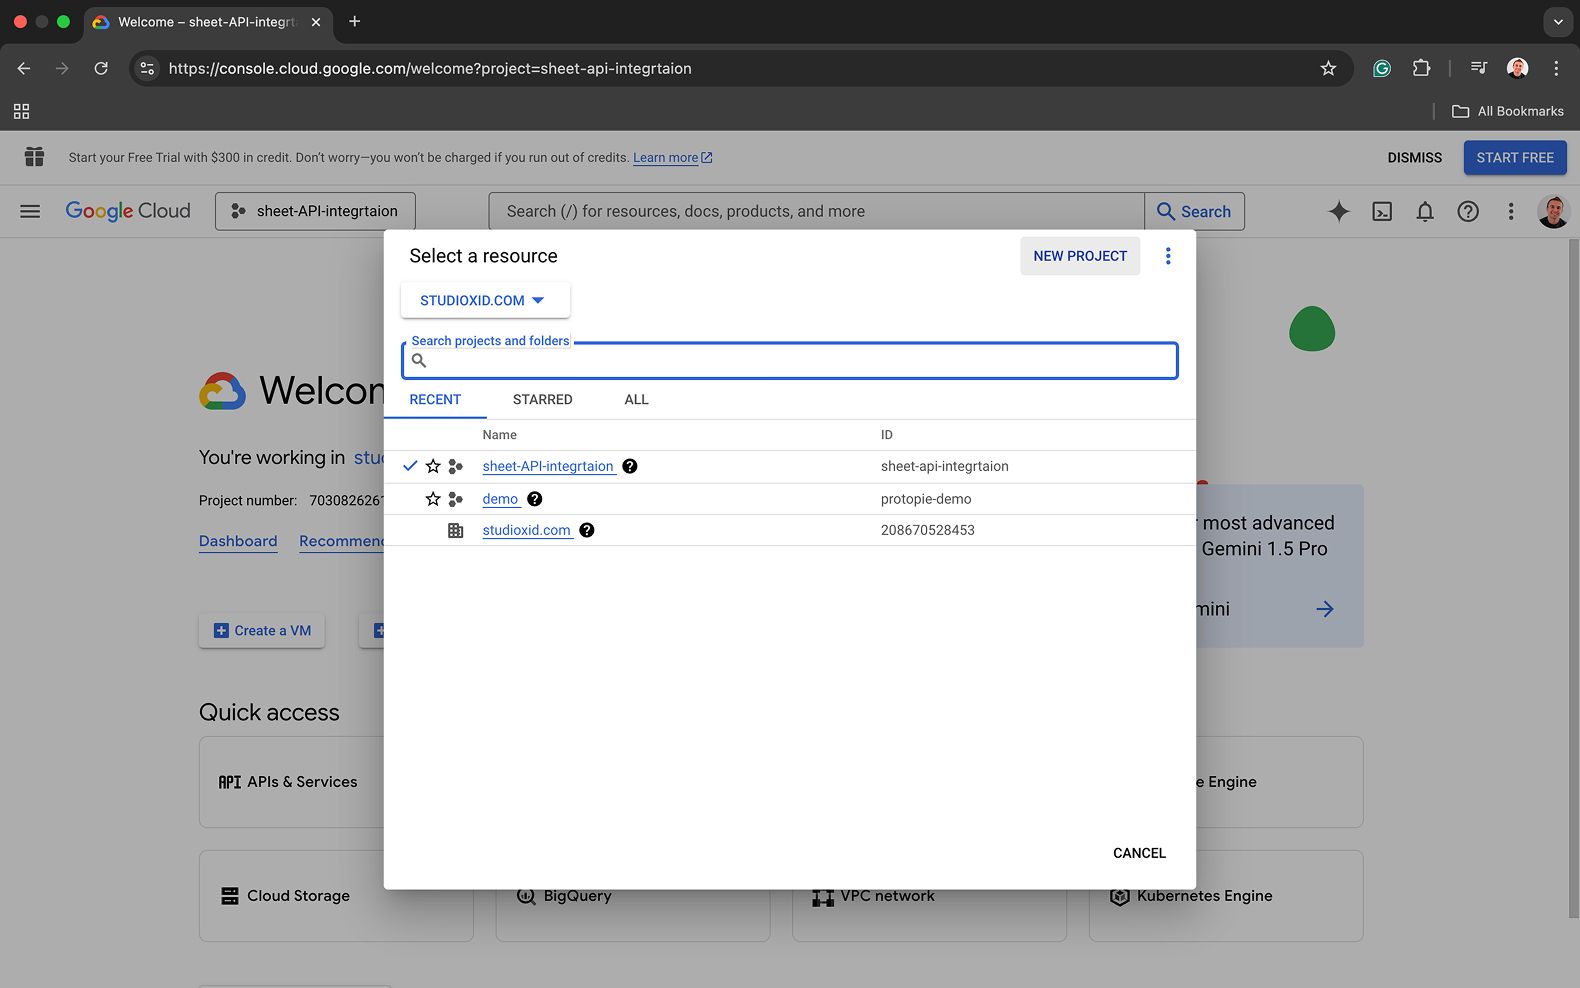1580x988 pixels.
Task: Reload the page
Action: pyautogui.click(x=101, y=68)
